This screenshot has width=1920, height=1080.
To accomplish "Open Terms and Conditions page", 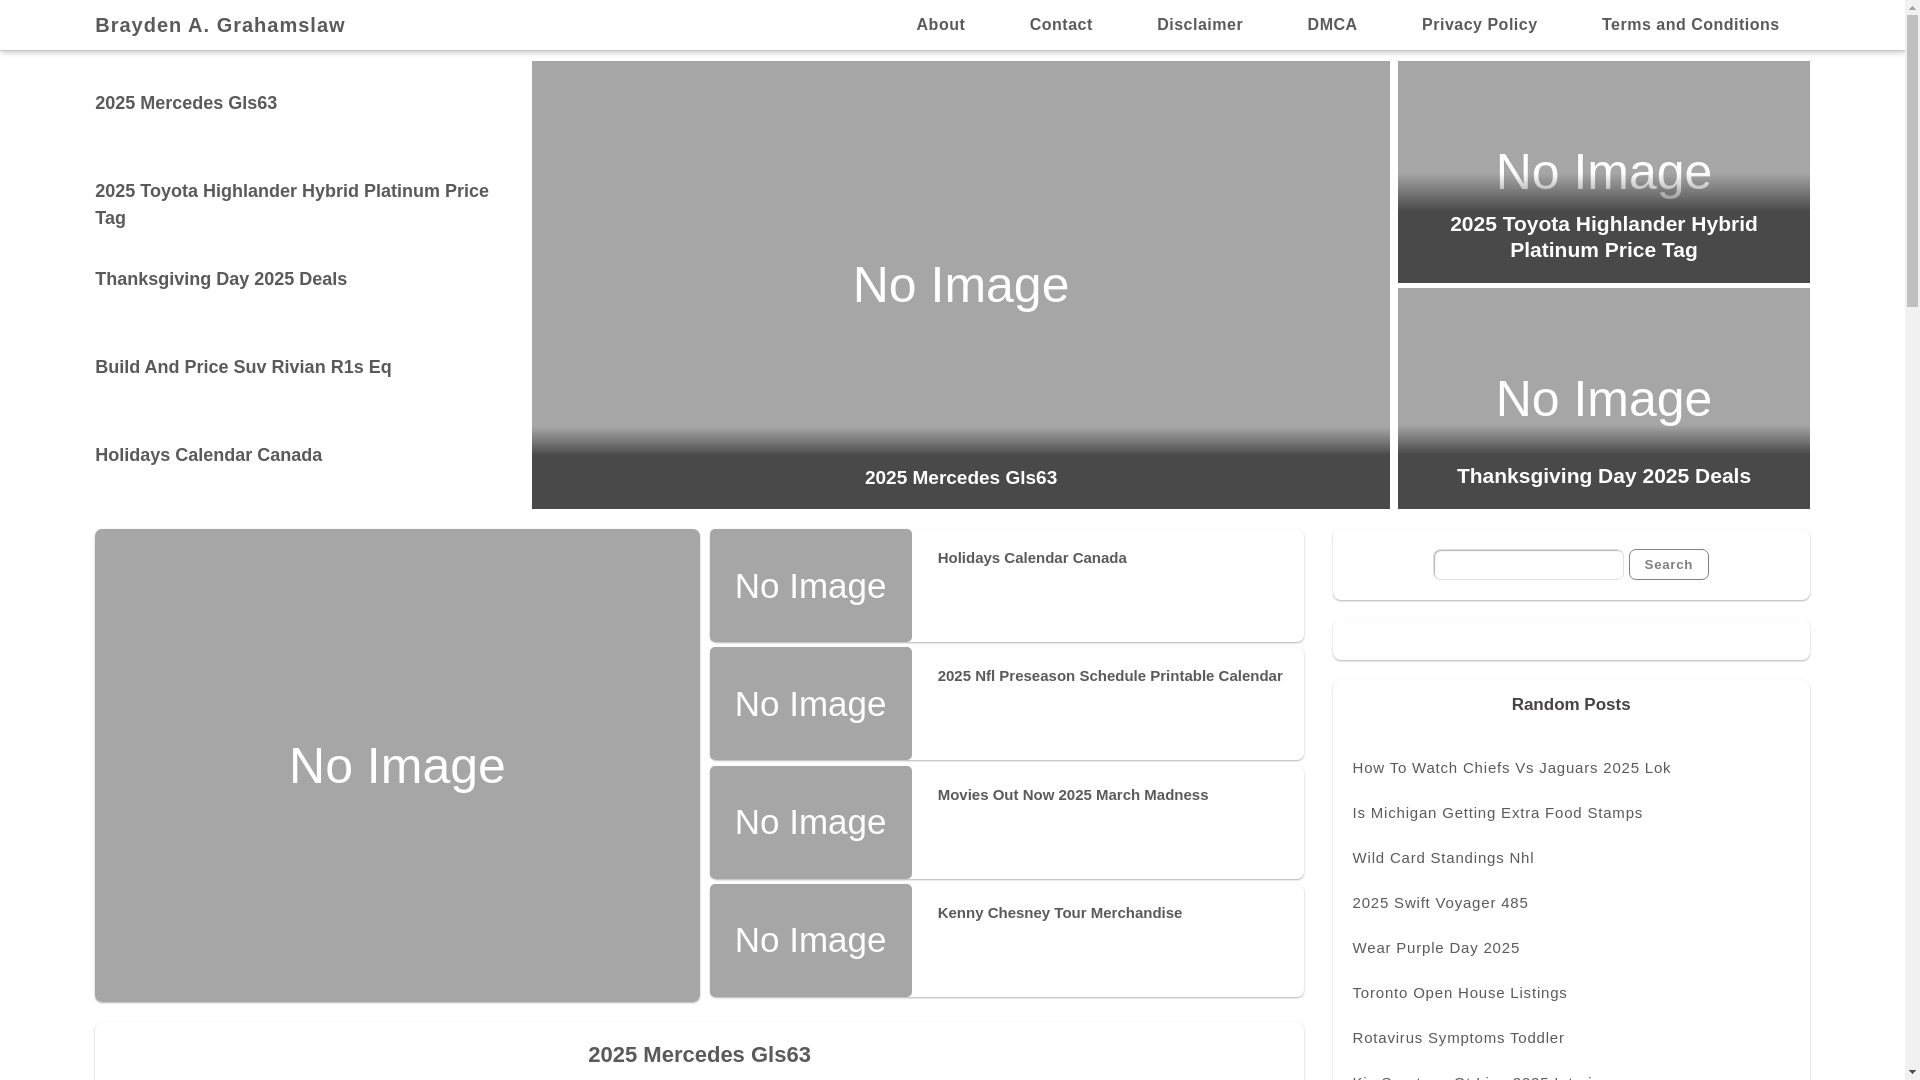I will click(1689, 25).
